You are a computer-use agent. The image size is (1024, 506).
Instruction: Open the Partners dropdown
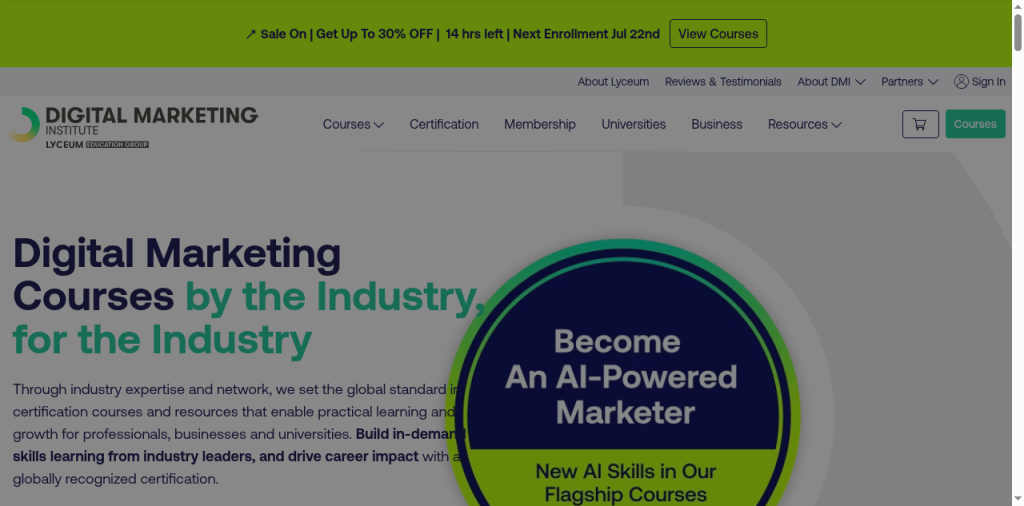pos(910,82)
